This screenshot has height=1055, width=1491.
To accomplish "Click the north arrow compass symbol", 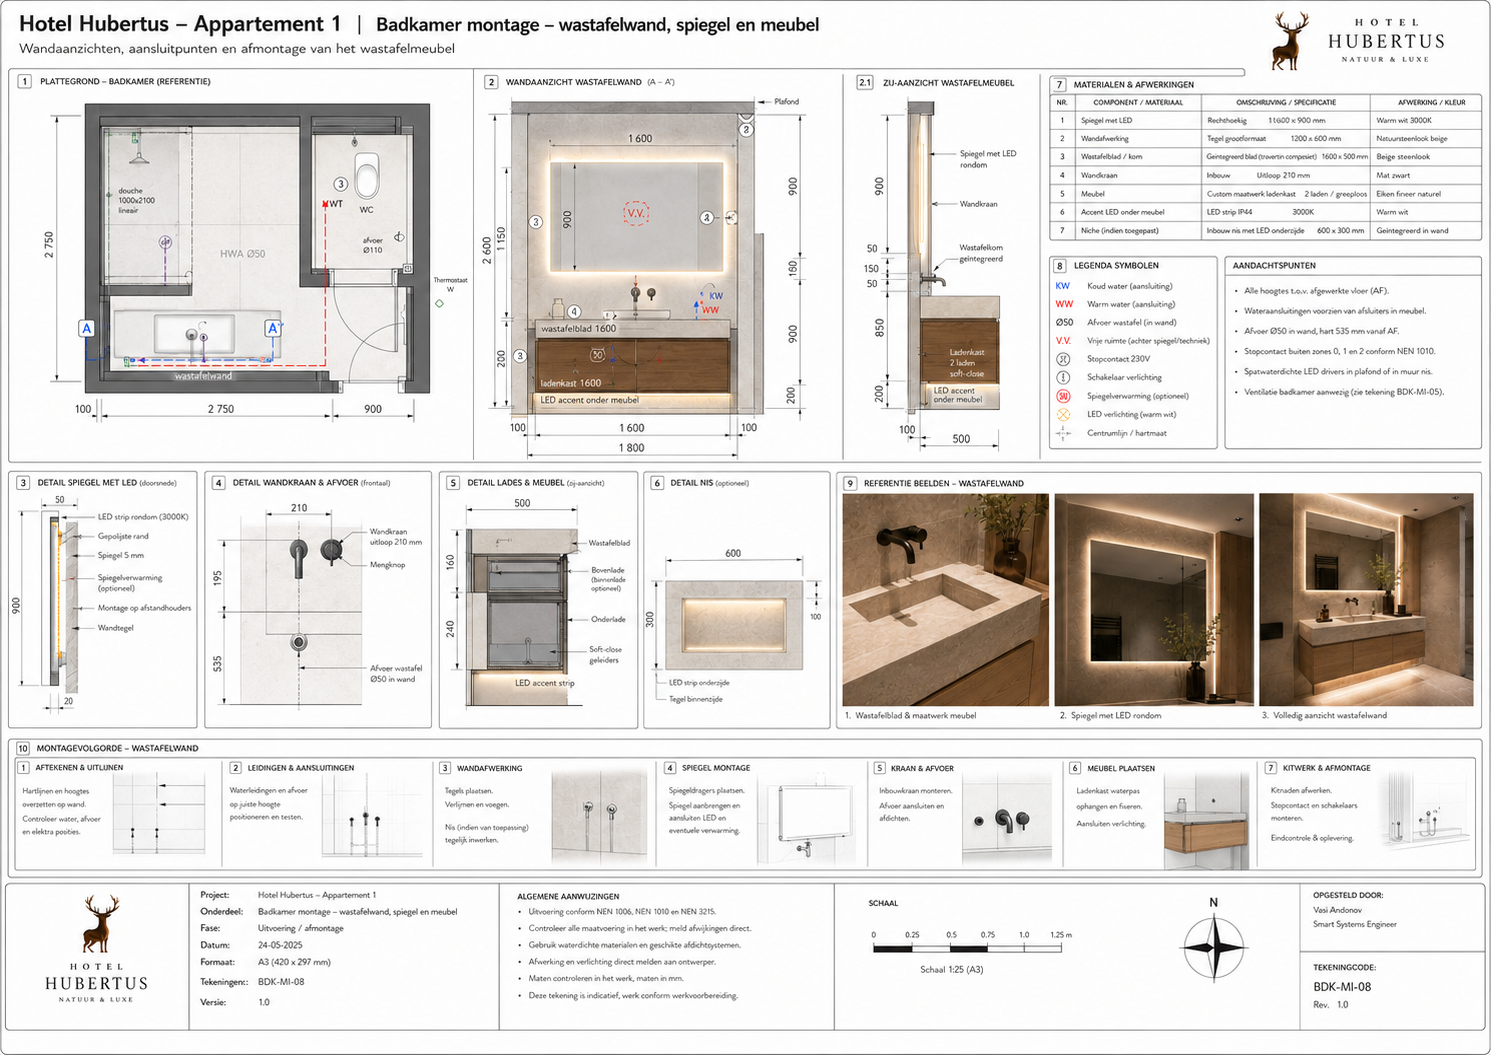I will 1214,946.
